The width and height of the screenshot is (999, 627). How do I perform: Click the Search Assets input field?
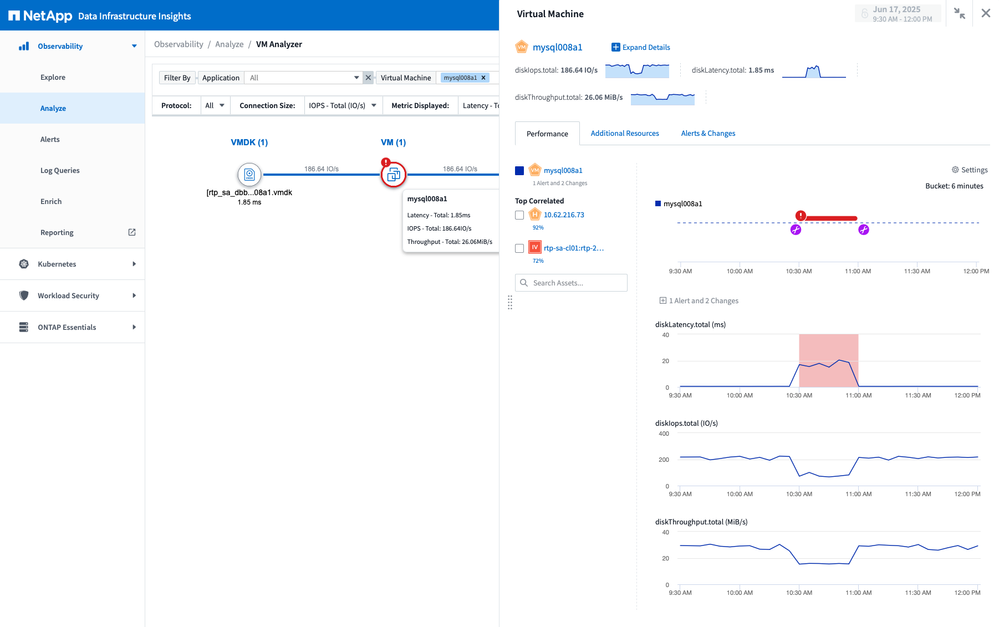[571, 283]
